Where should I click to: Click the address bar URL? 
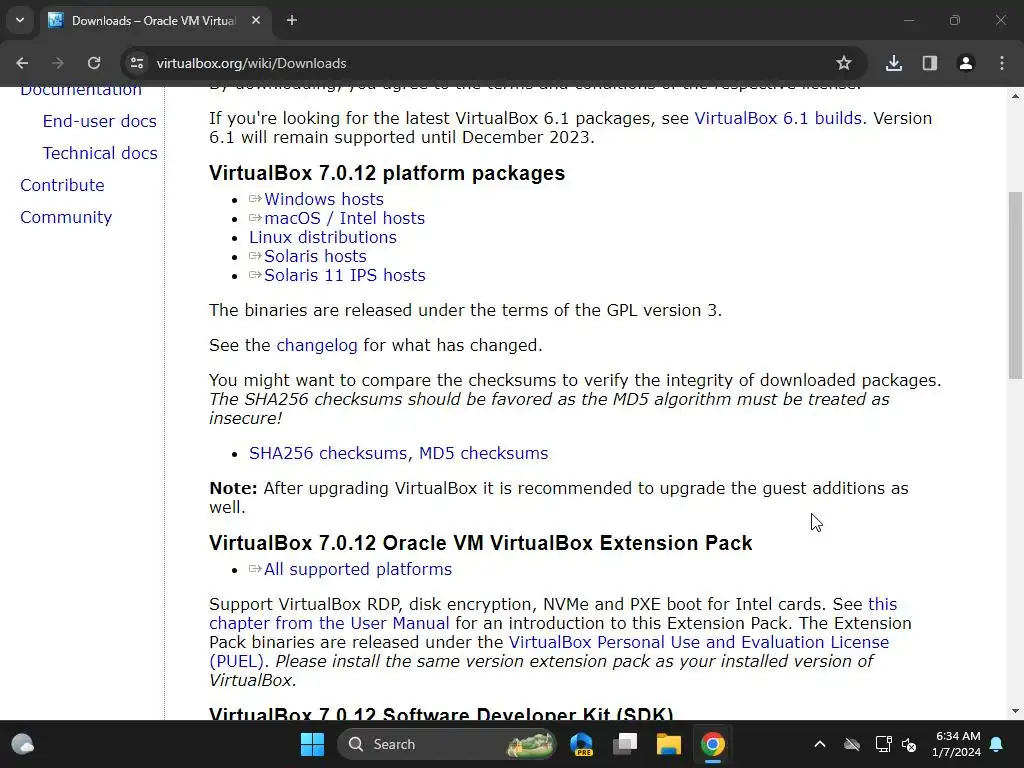tap(251, 63)
